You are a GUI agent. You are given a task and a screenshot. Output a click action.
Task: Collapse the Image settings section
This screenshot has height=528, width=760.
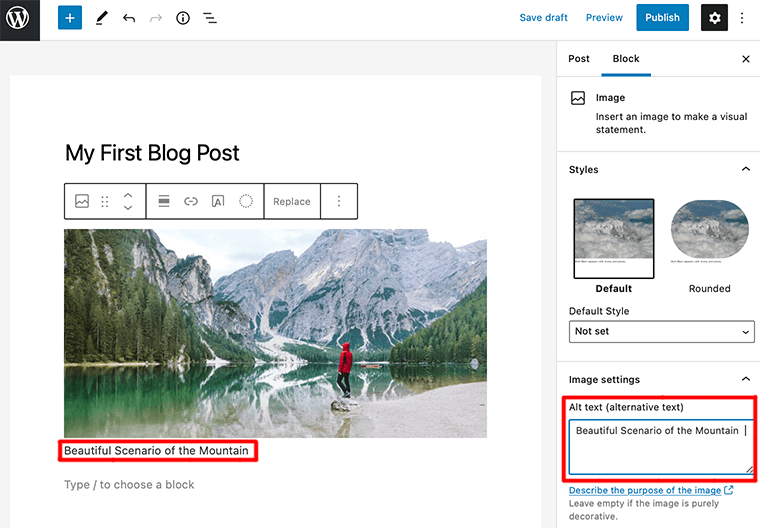point(745,379)
